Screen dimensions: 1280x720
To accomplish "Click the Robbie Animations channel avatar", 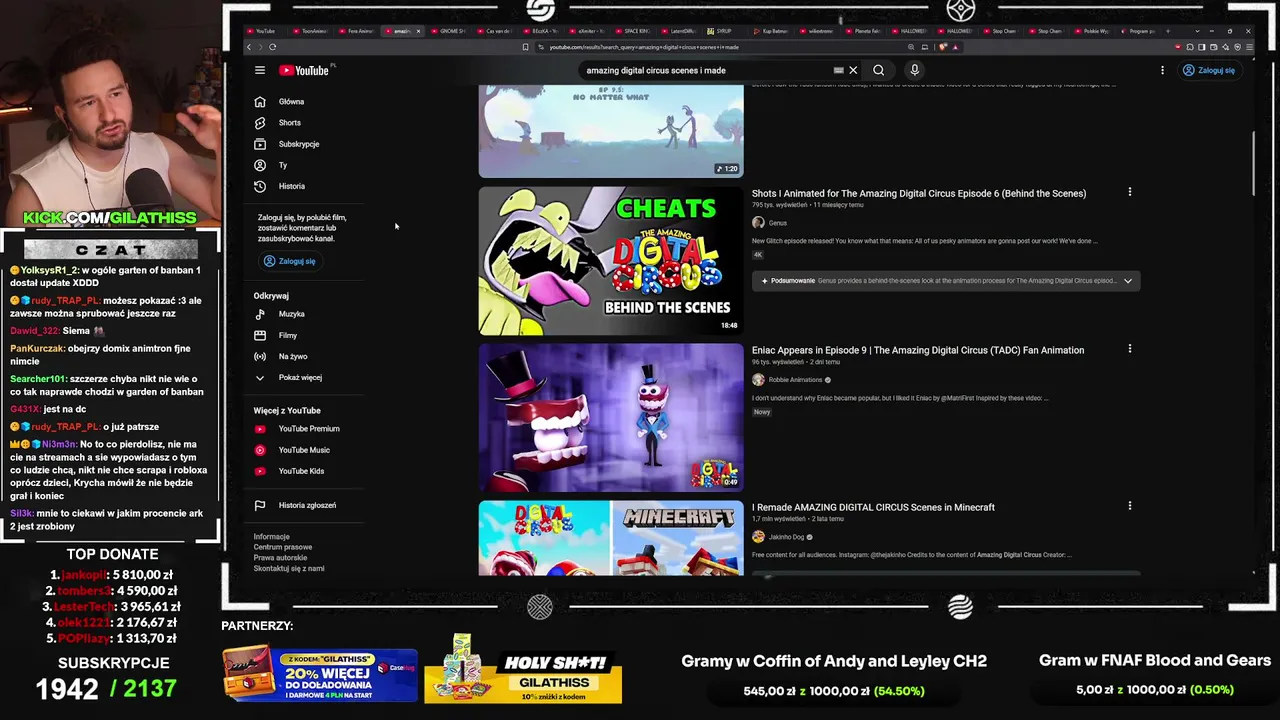I will [x=758, y=380].
